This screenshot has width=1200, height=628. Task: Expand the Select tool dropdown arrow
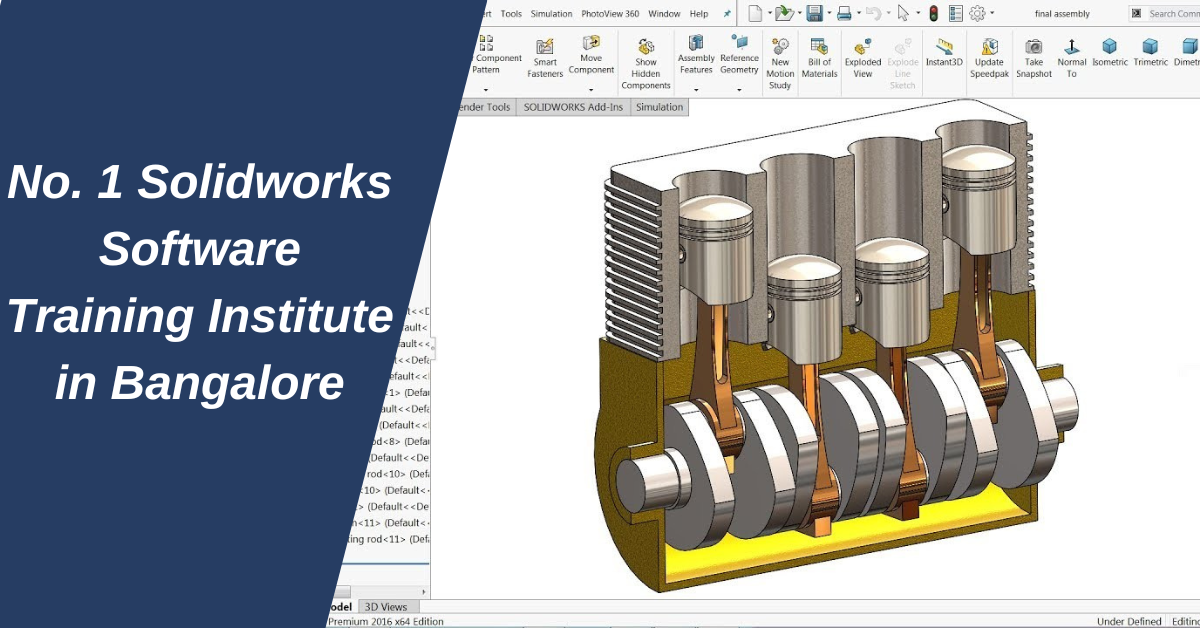pyautogui.click(x=916, y=14)
